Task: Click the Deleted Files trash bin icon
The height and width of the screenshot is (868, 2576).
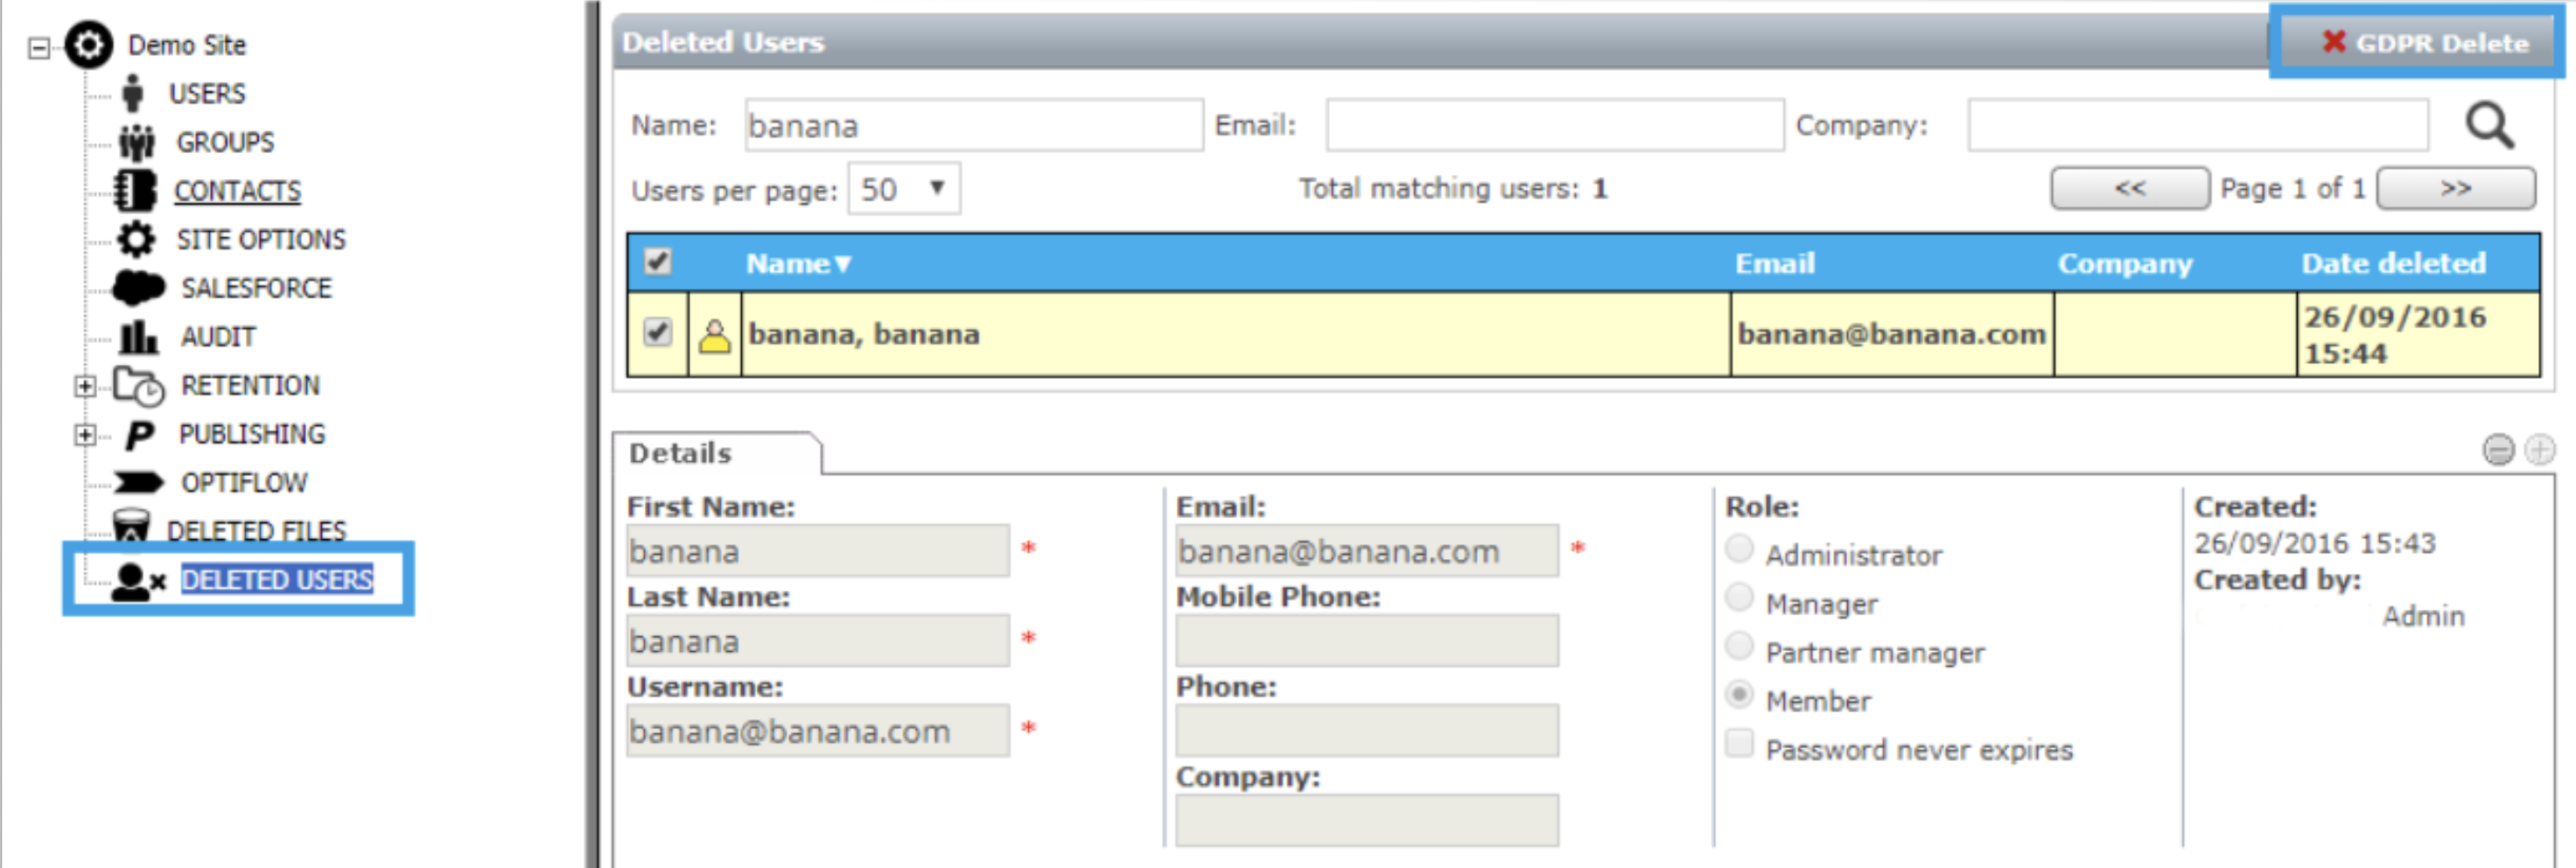Action: [x=131, y=526]
